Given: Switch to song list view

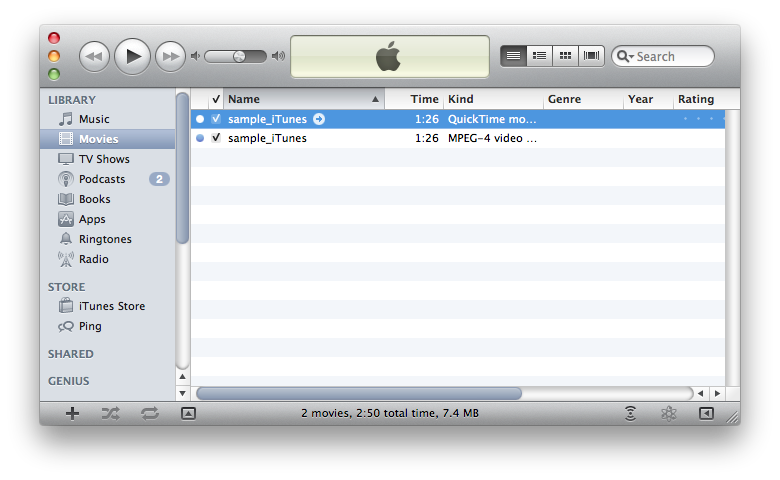Looking at the screenshot, I should pos(513,56).
